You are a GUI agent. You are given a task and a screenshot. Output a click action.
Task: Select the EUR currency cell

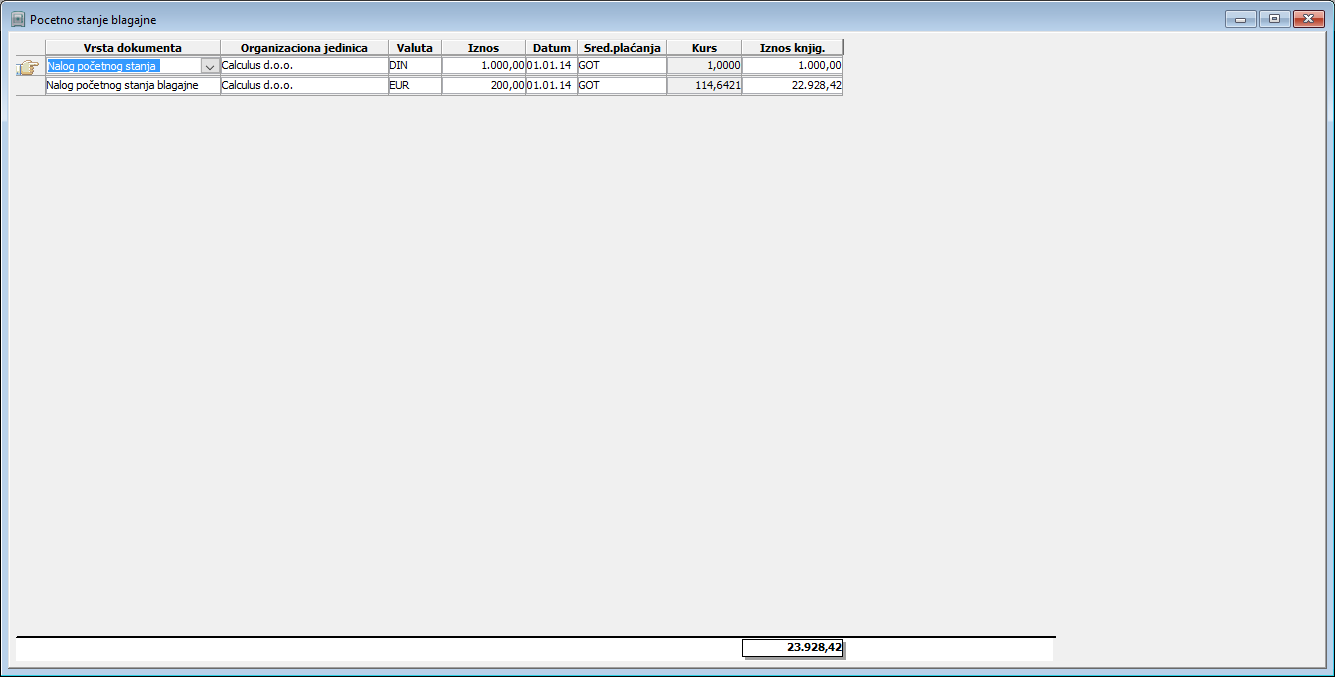(414, 86)
